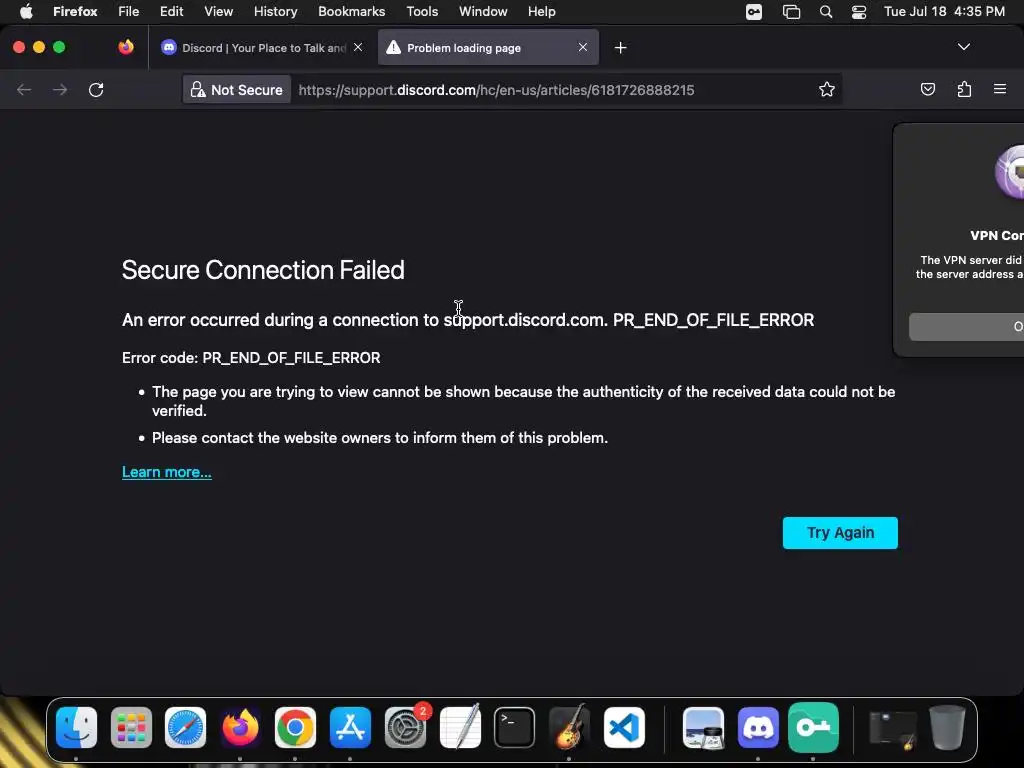This screenshot has width=1024, height=768.
Task: Open the Firefox application menu
Action: 75,11
